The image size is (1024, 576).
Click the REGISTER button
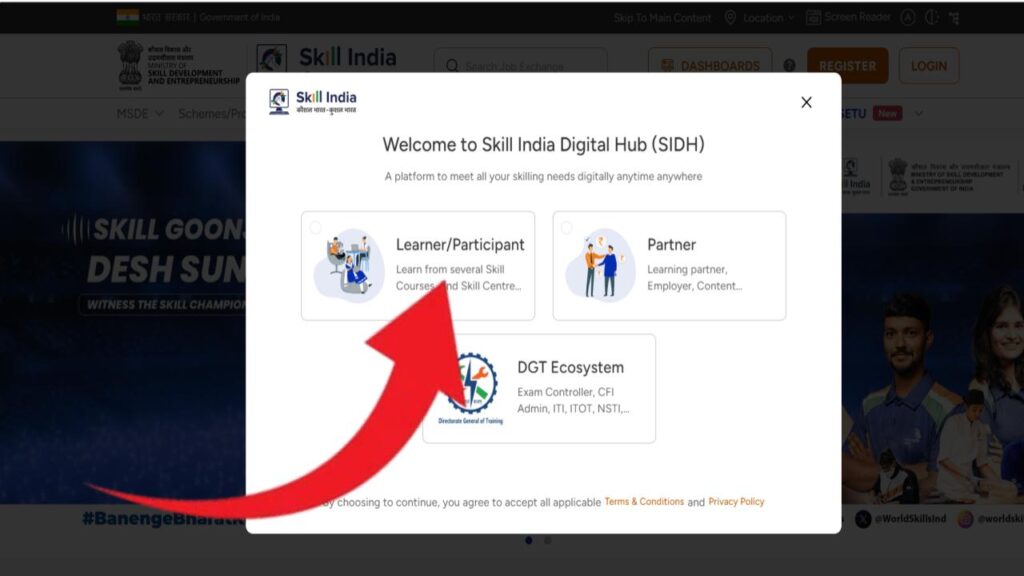tap(848, 66)
